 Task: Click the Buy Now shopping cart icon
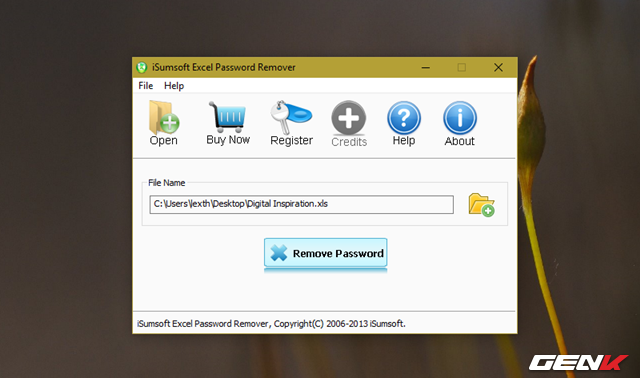point(228,117)
